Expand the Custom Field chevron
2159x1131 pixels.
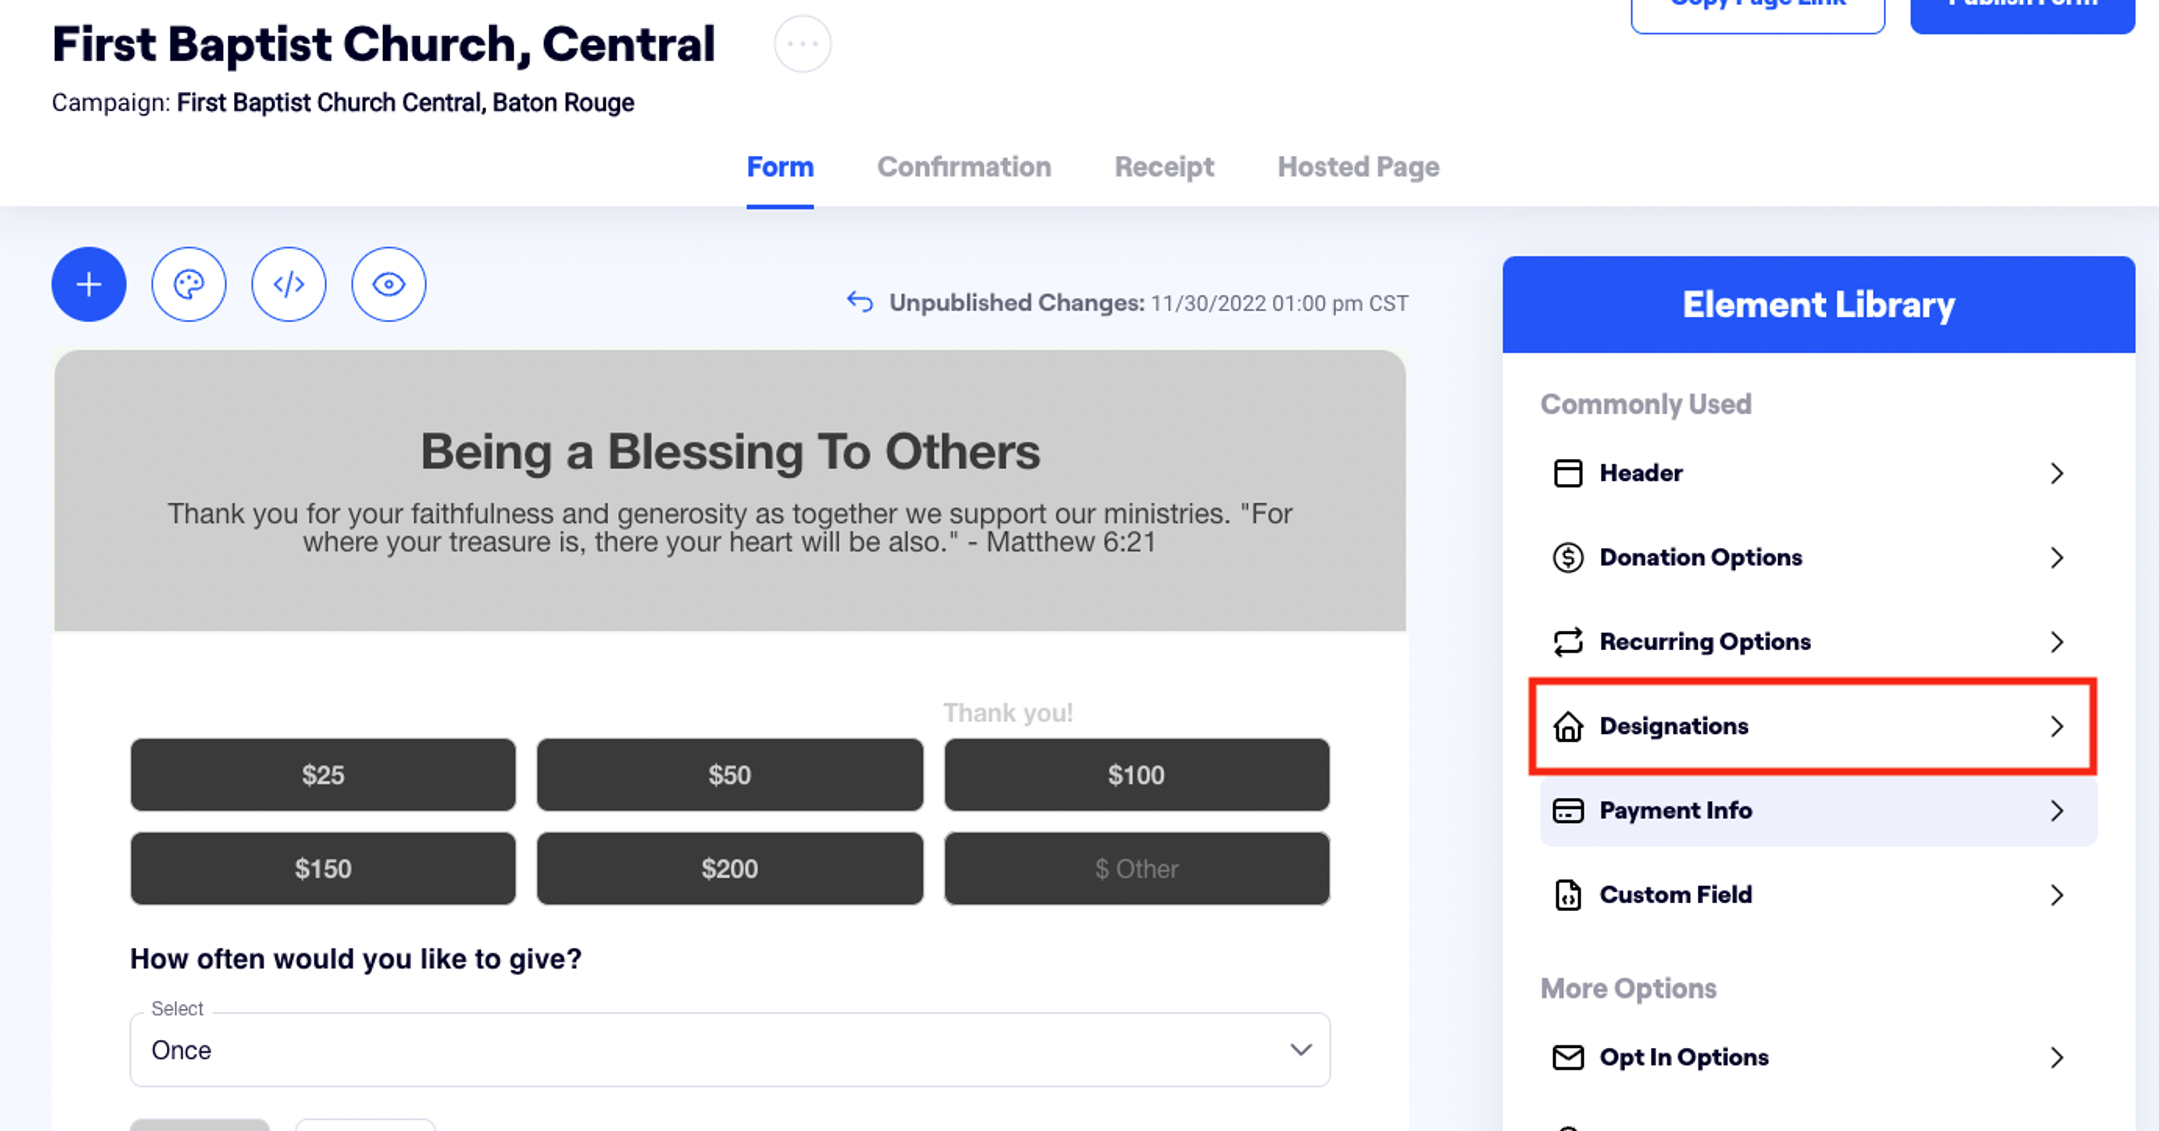(x=2057, y=894)
